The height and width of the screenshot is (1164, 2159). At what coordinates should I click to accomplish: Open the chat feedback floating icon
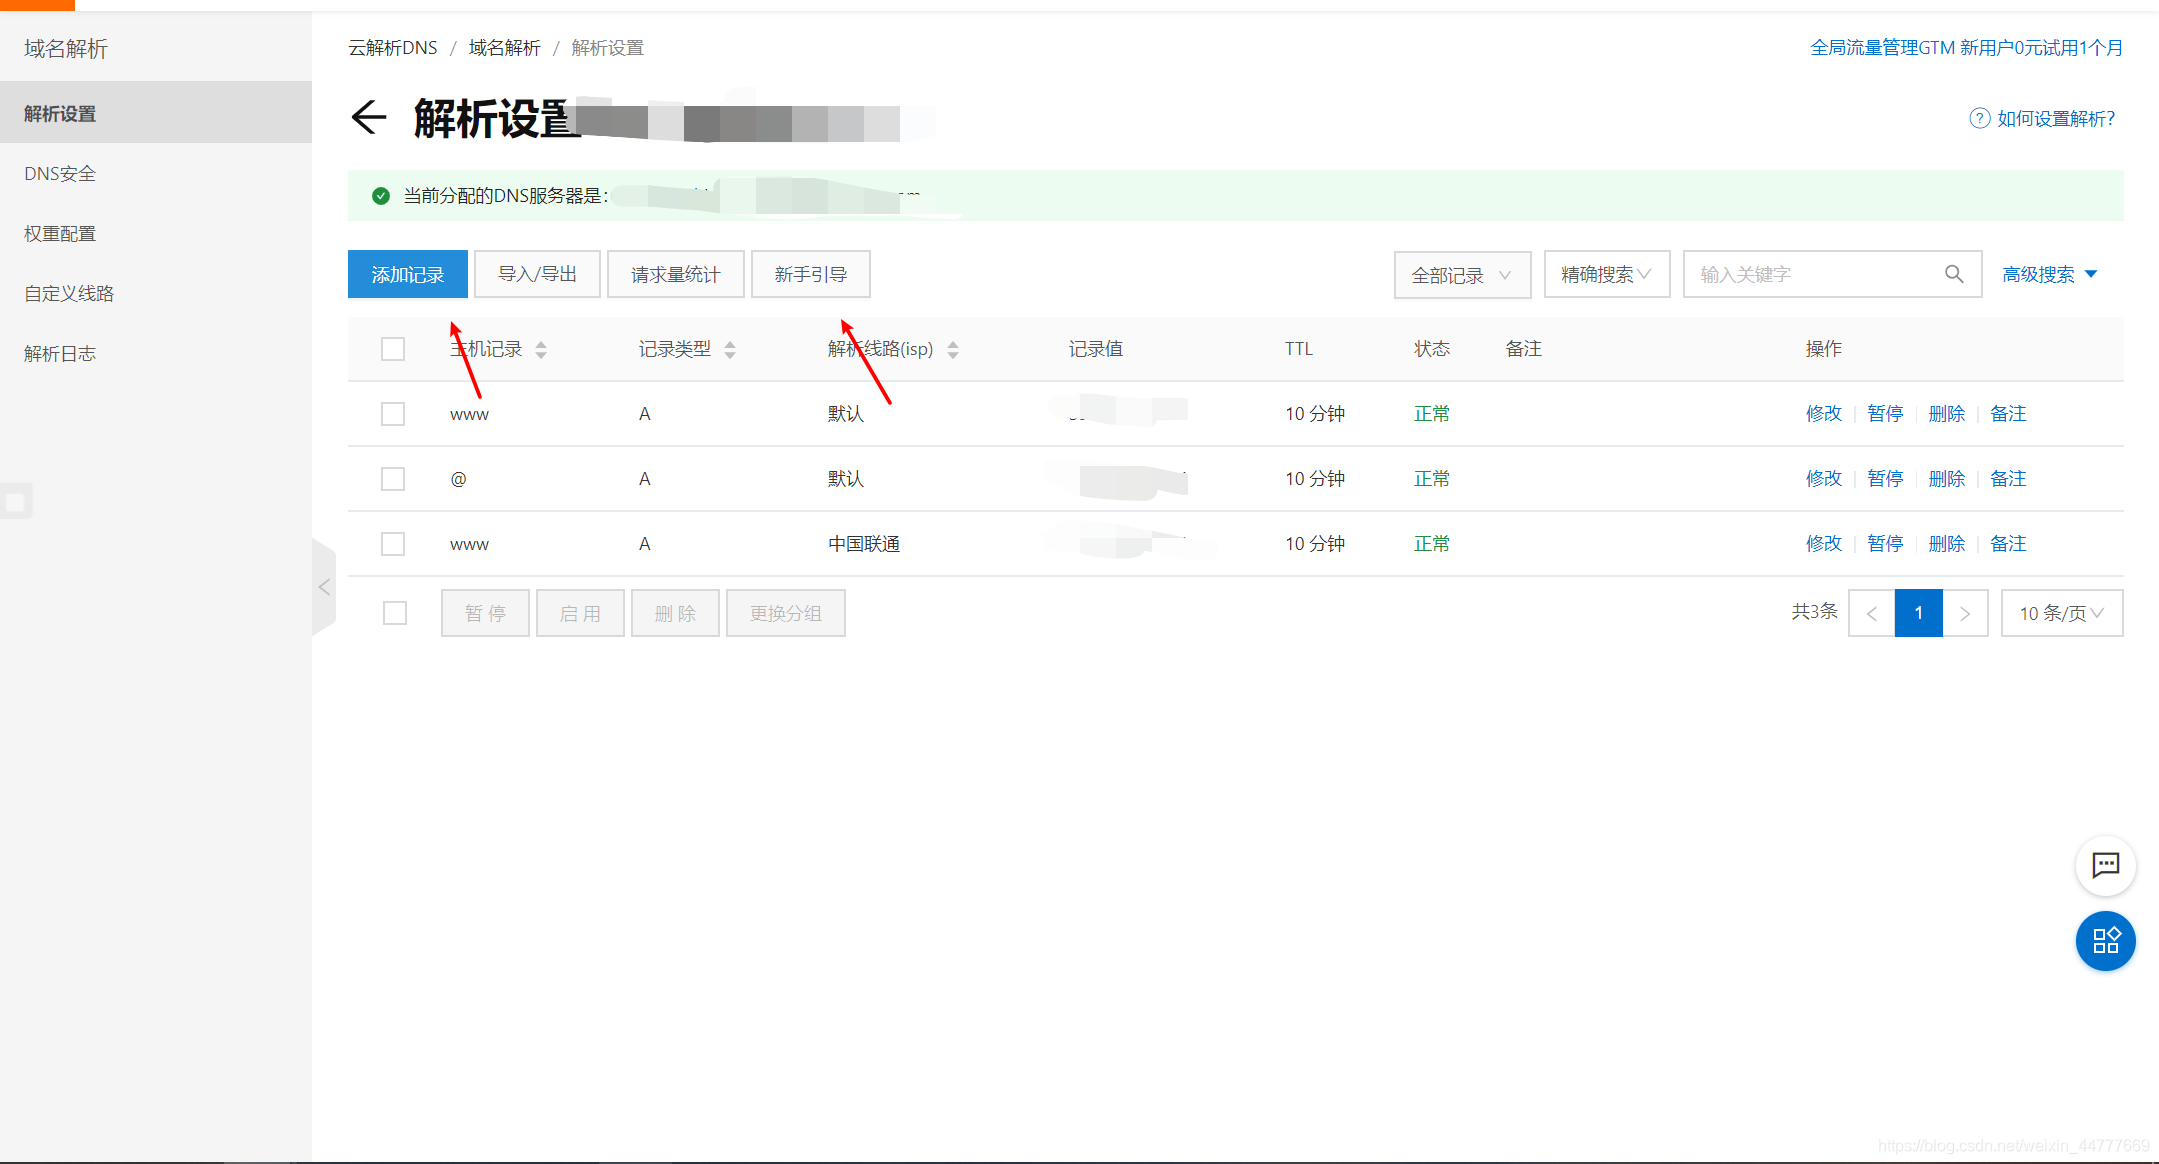(x=2105, y=865)
